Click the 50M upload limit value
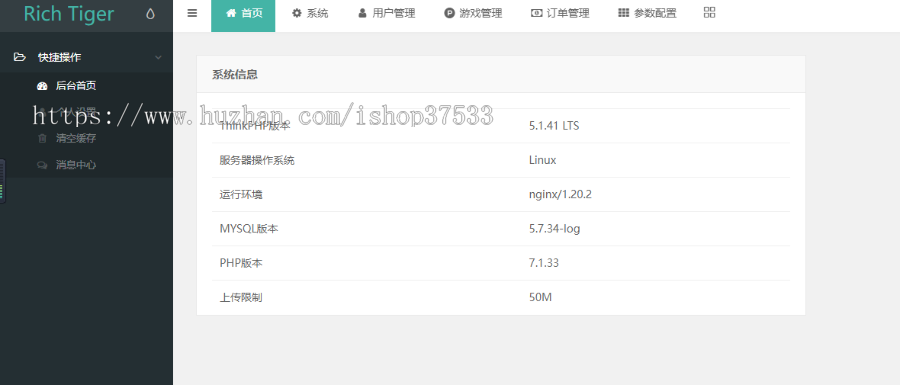The height and width of the screenshot is (385, 900). click(540, 297)
